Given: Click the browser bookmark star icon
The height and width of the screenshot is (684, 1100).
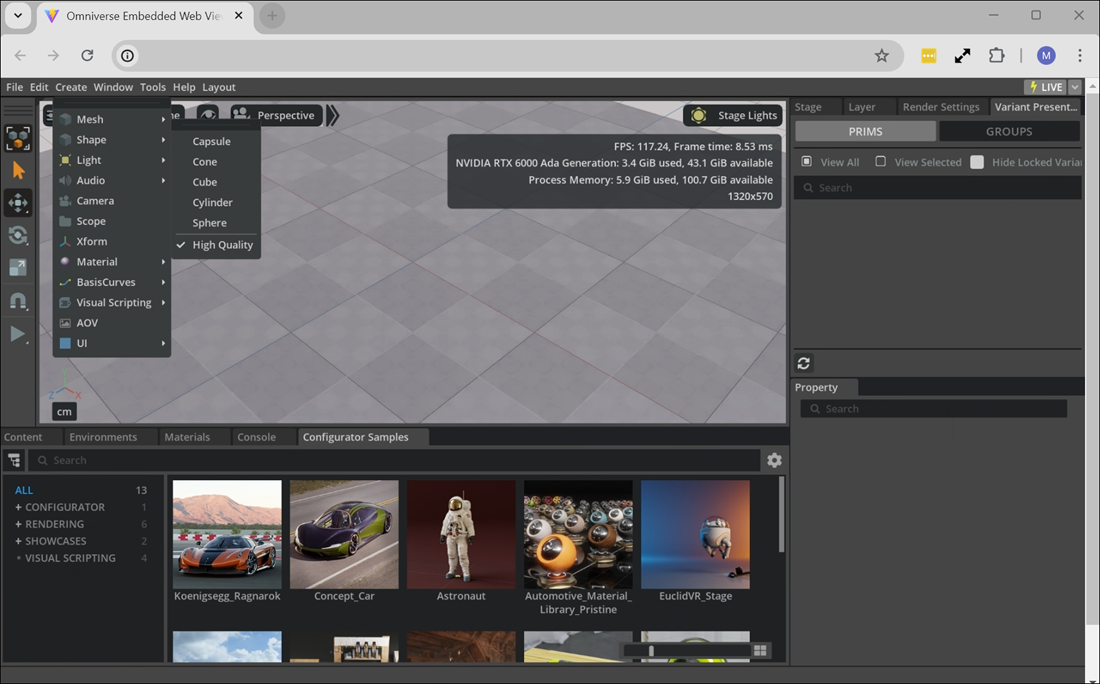Looking at the screenshot, I should [x=881, y=56].
